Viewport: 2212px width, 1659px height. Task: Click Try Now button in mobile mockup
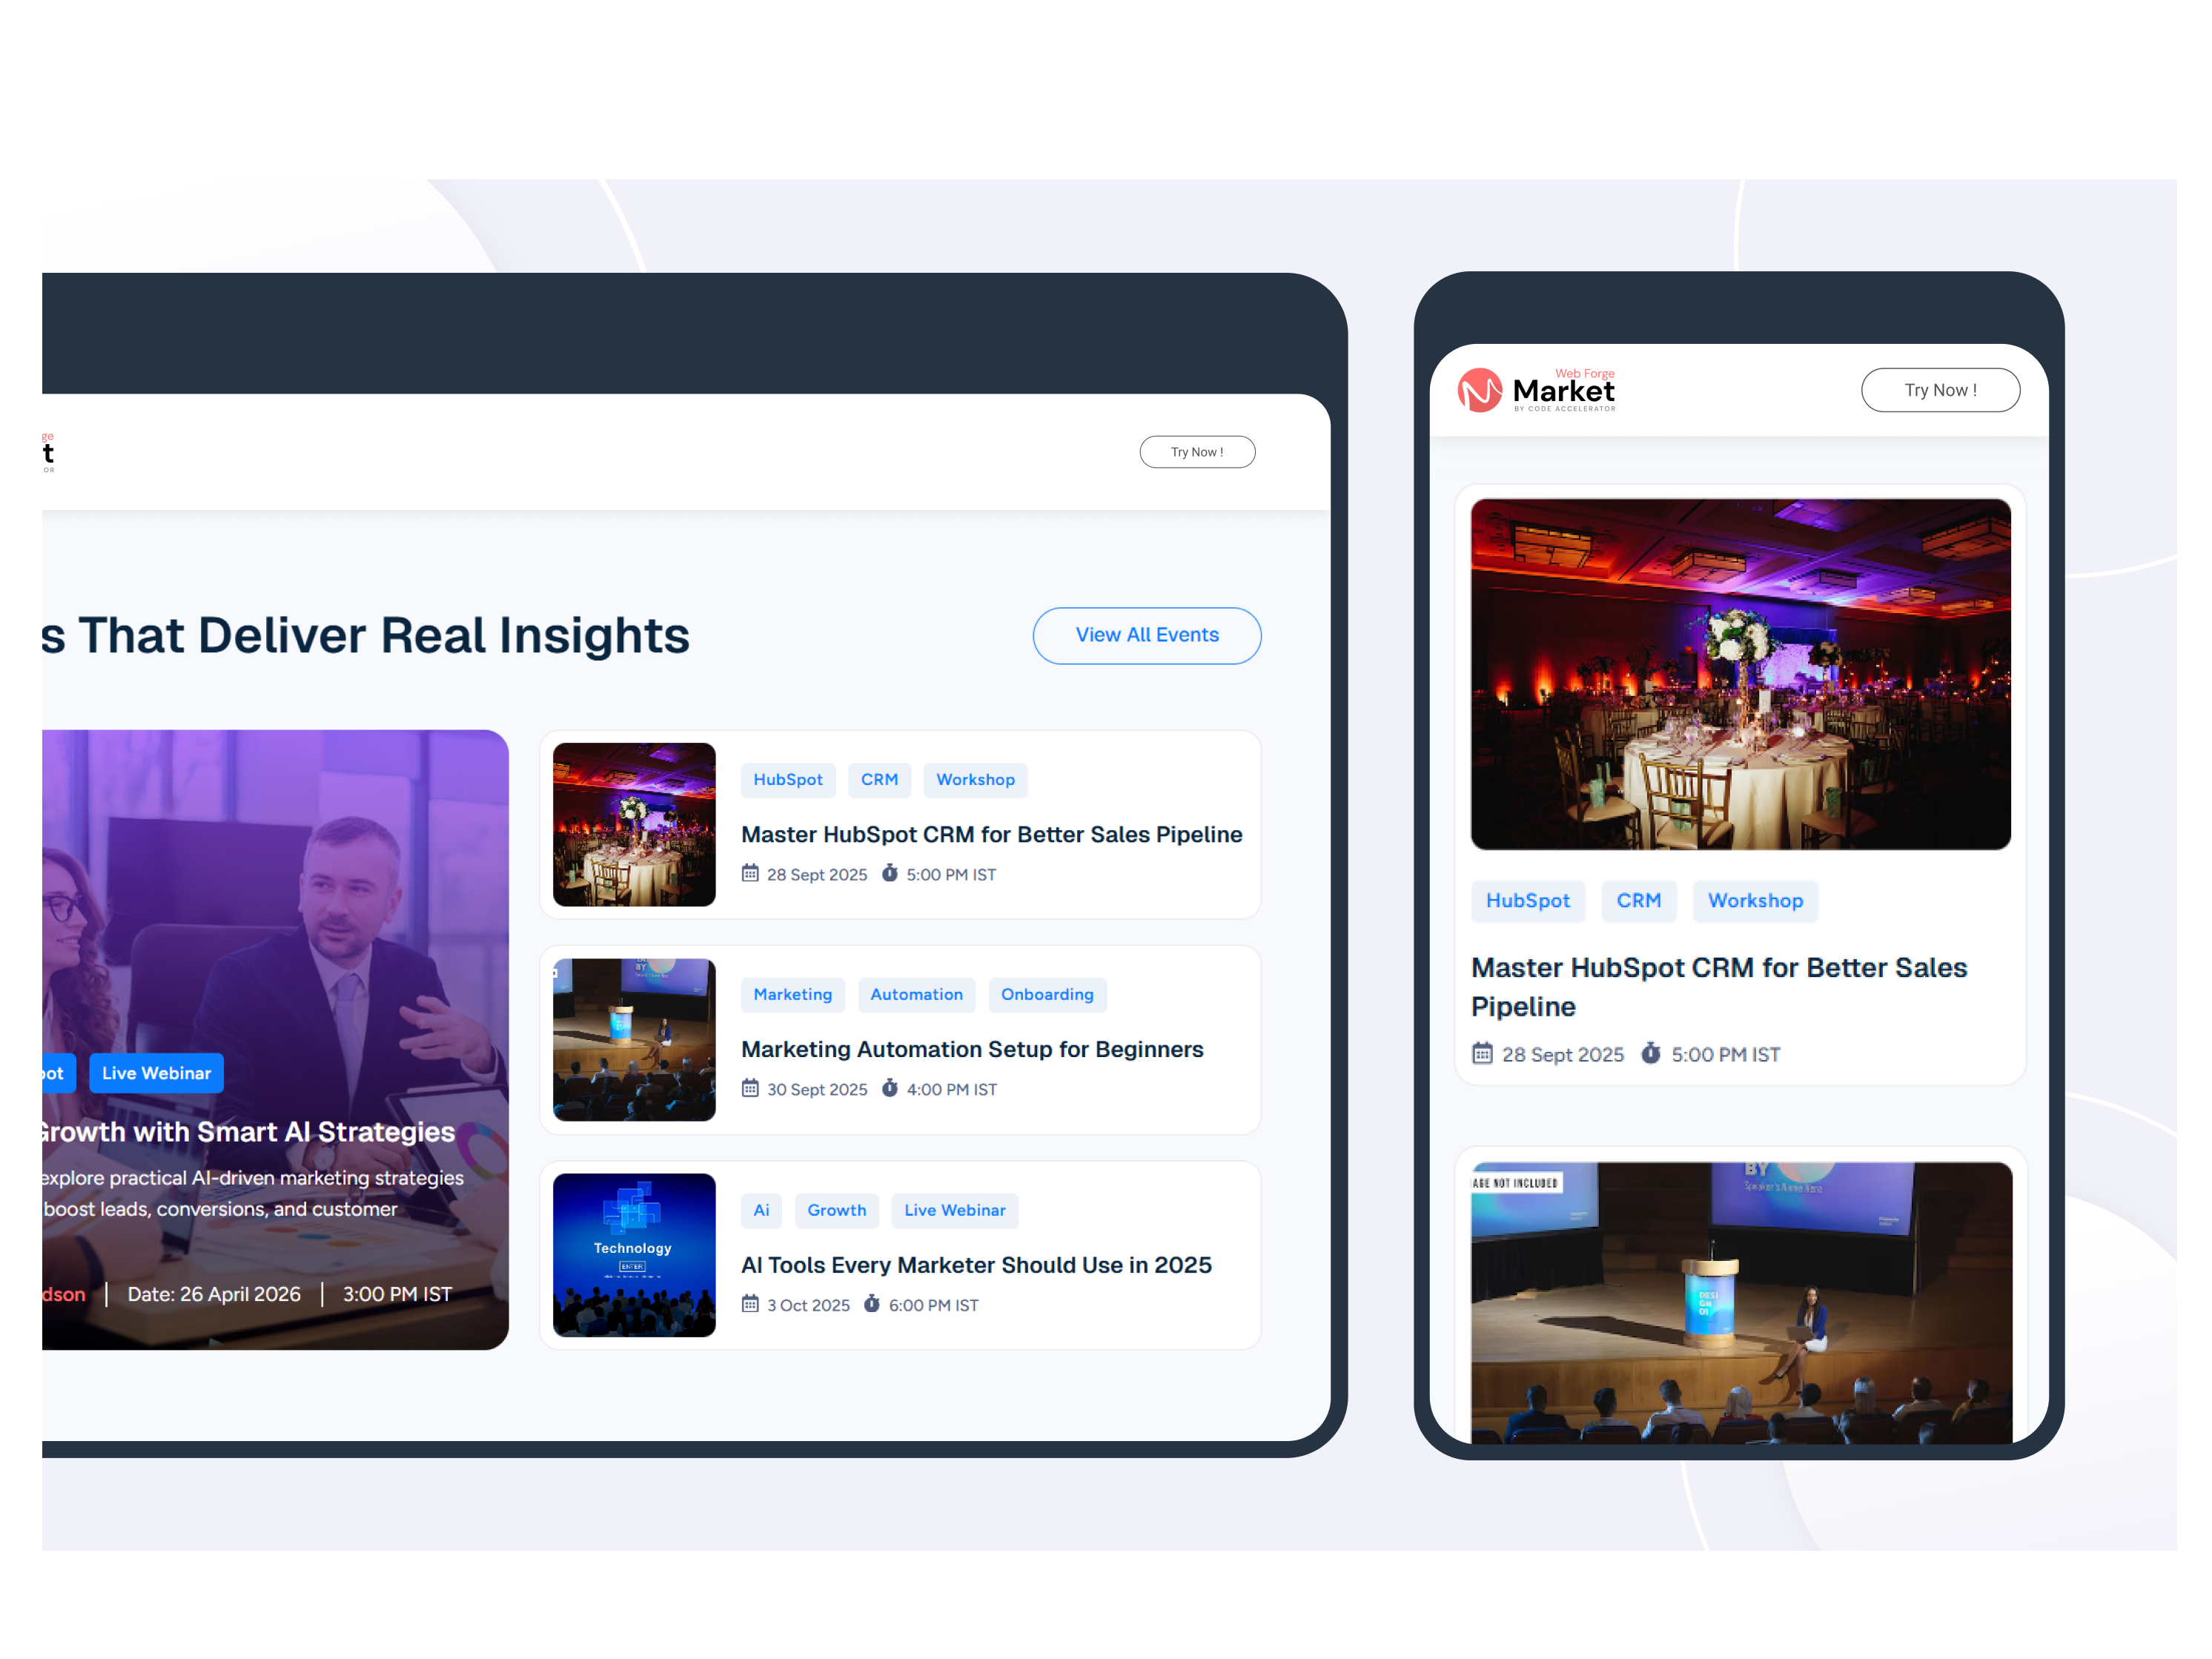click(1940, 390)
